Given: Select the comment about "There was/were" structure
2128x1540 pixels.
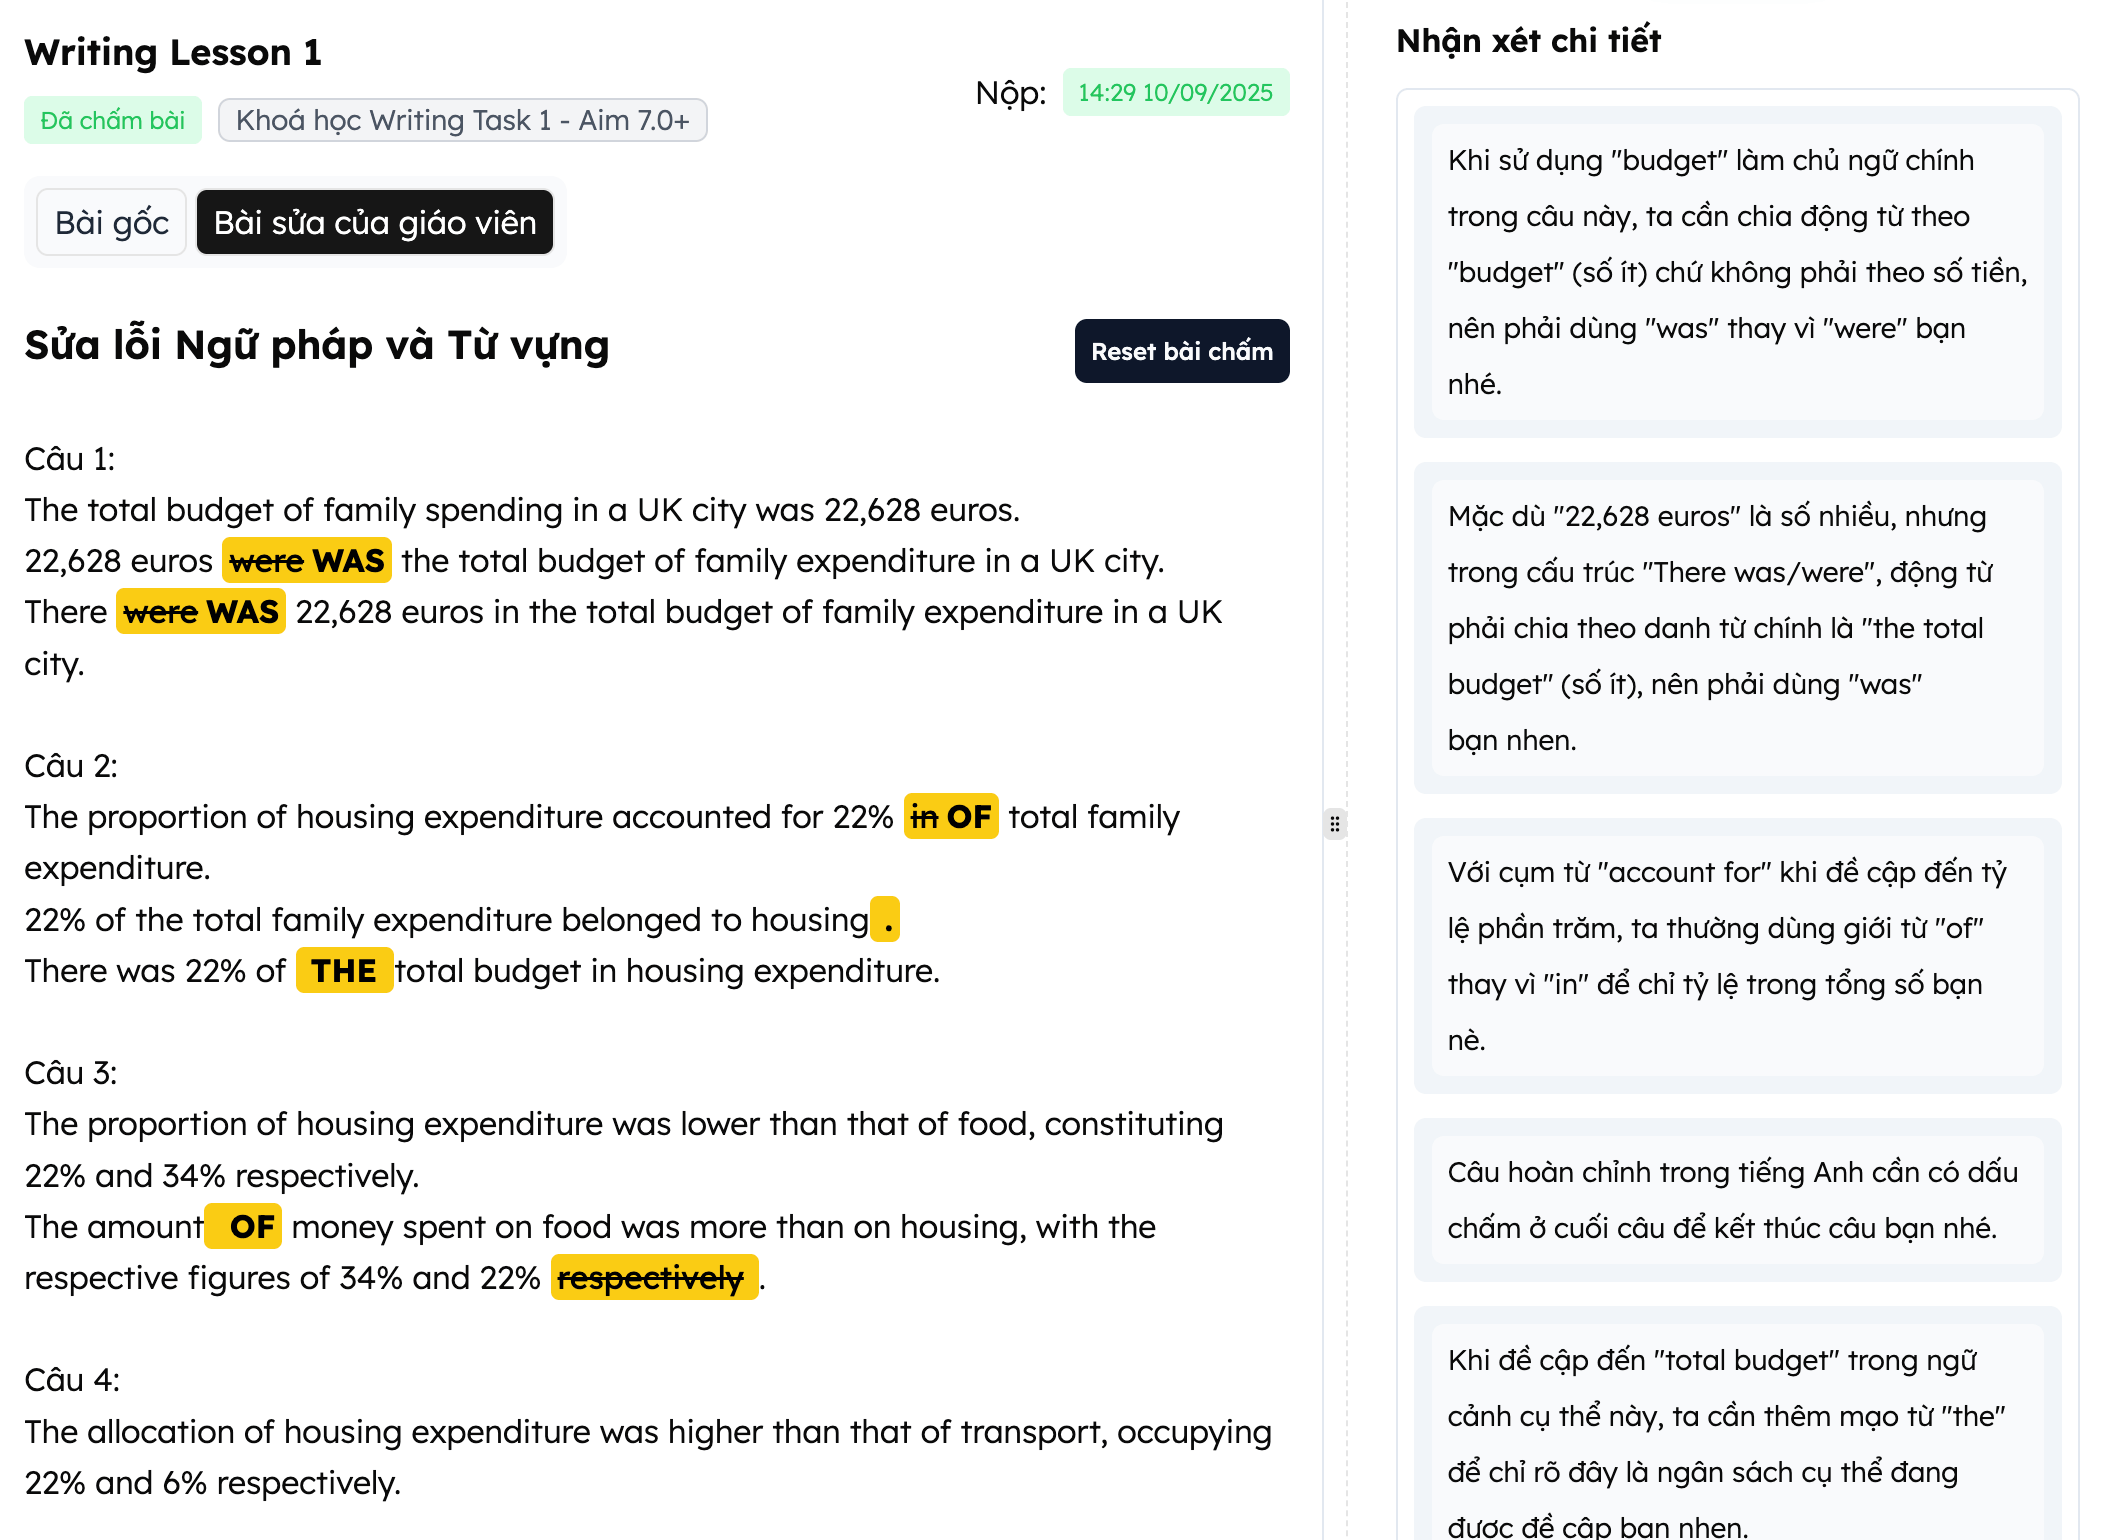Looking at the screenshot, I should (x=1737, y=628).
